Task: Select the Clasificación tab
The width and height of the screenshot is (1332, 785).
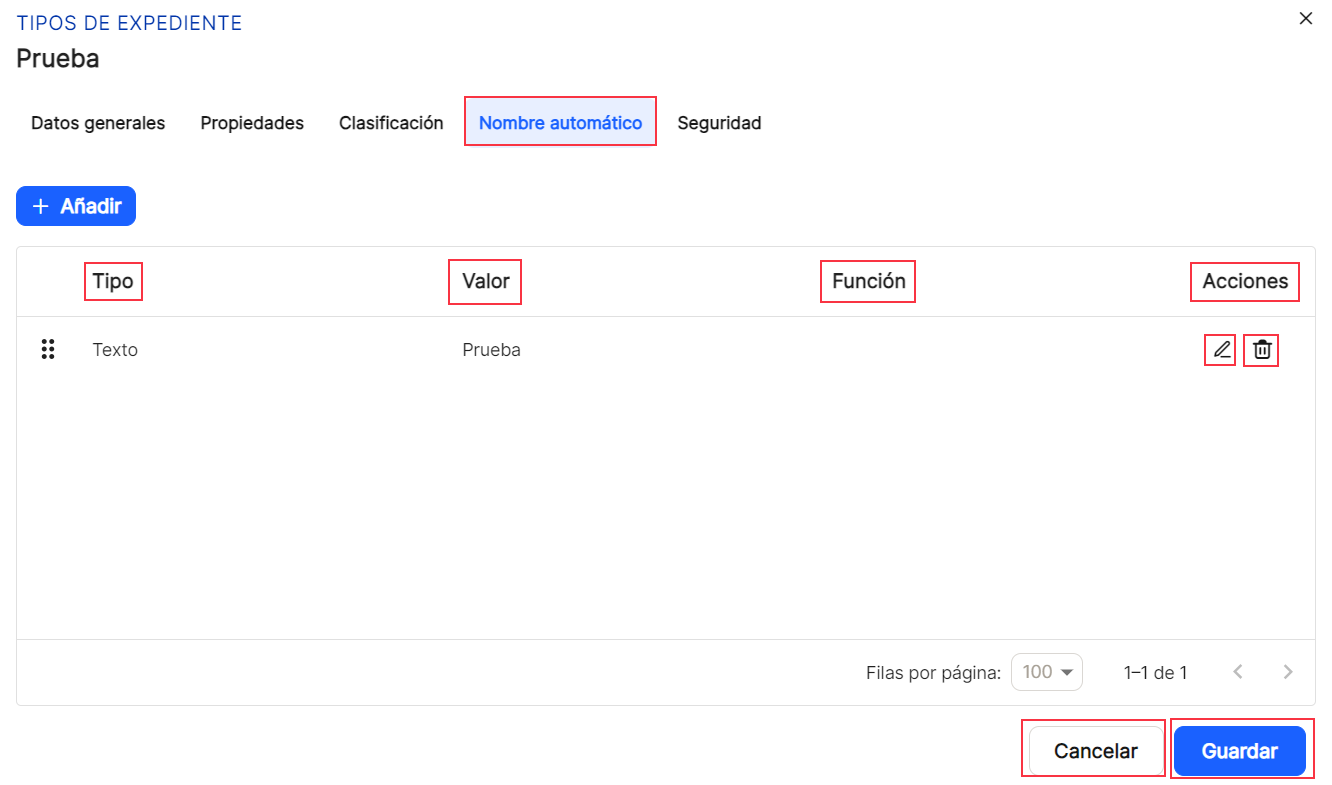Action: (x=391, y=123)
